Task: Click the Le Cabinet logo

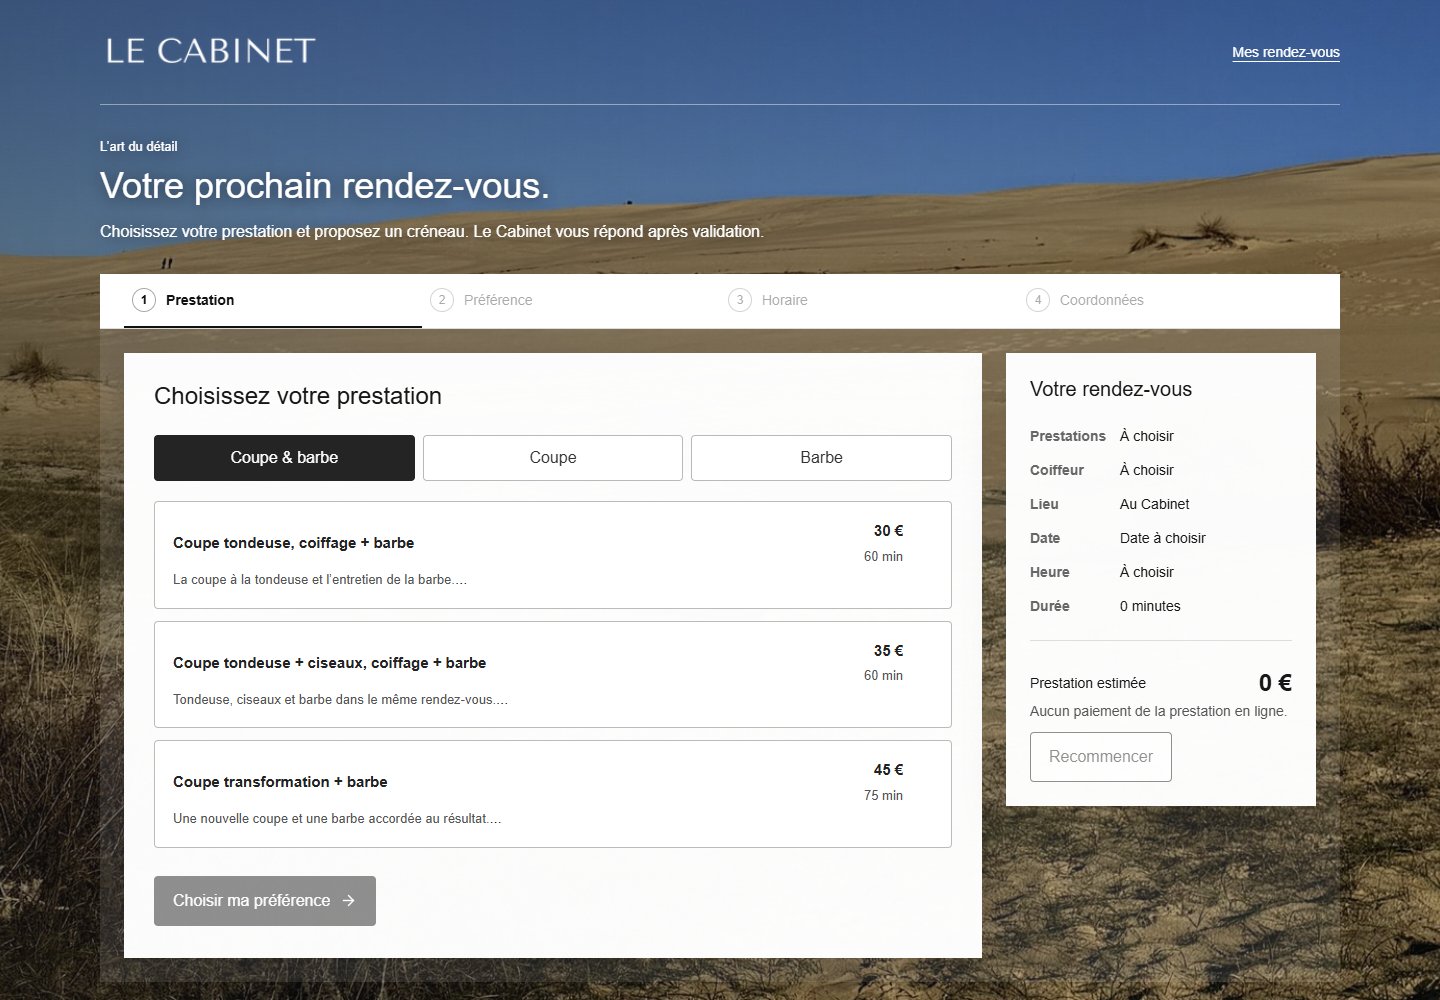Action: coord(210,51)
